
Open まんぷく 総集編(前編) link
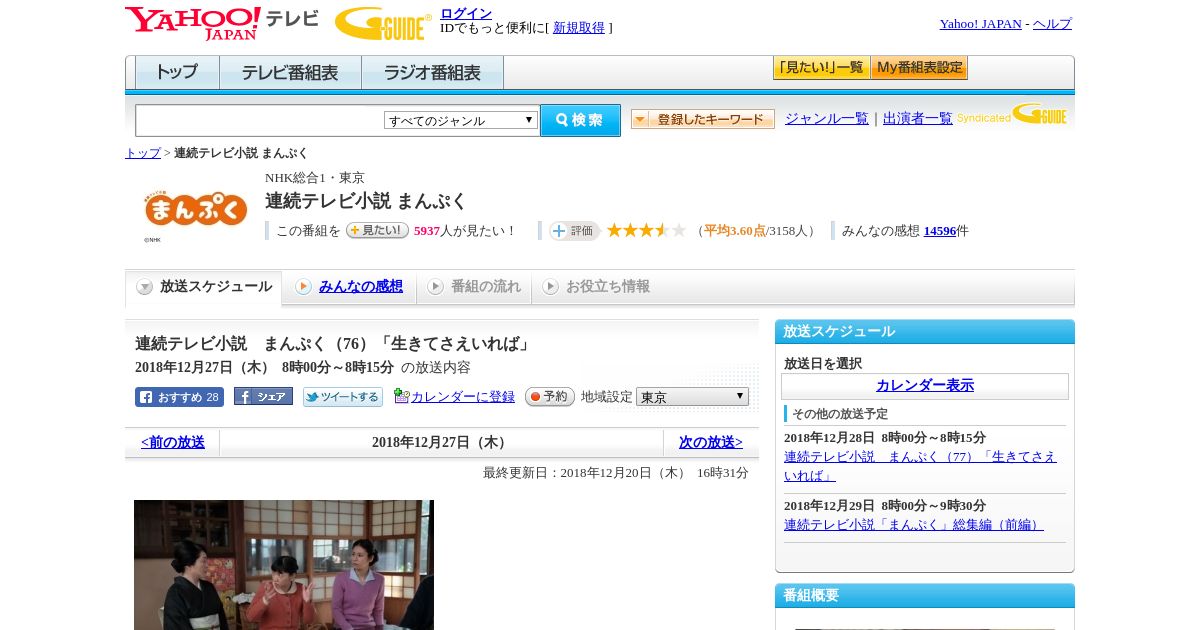tap(914, 525)
